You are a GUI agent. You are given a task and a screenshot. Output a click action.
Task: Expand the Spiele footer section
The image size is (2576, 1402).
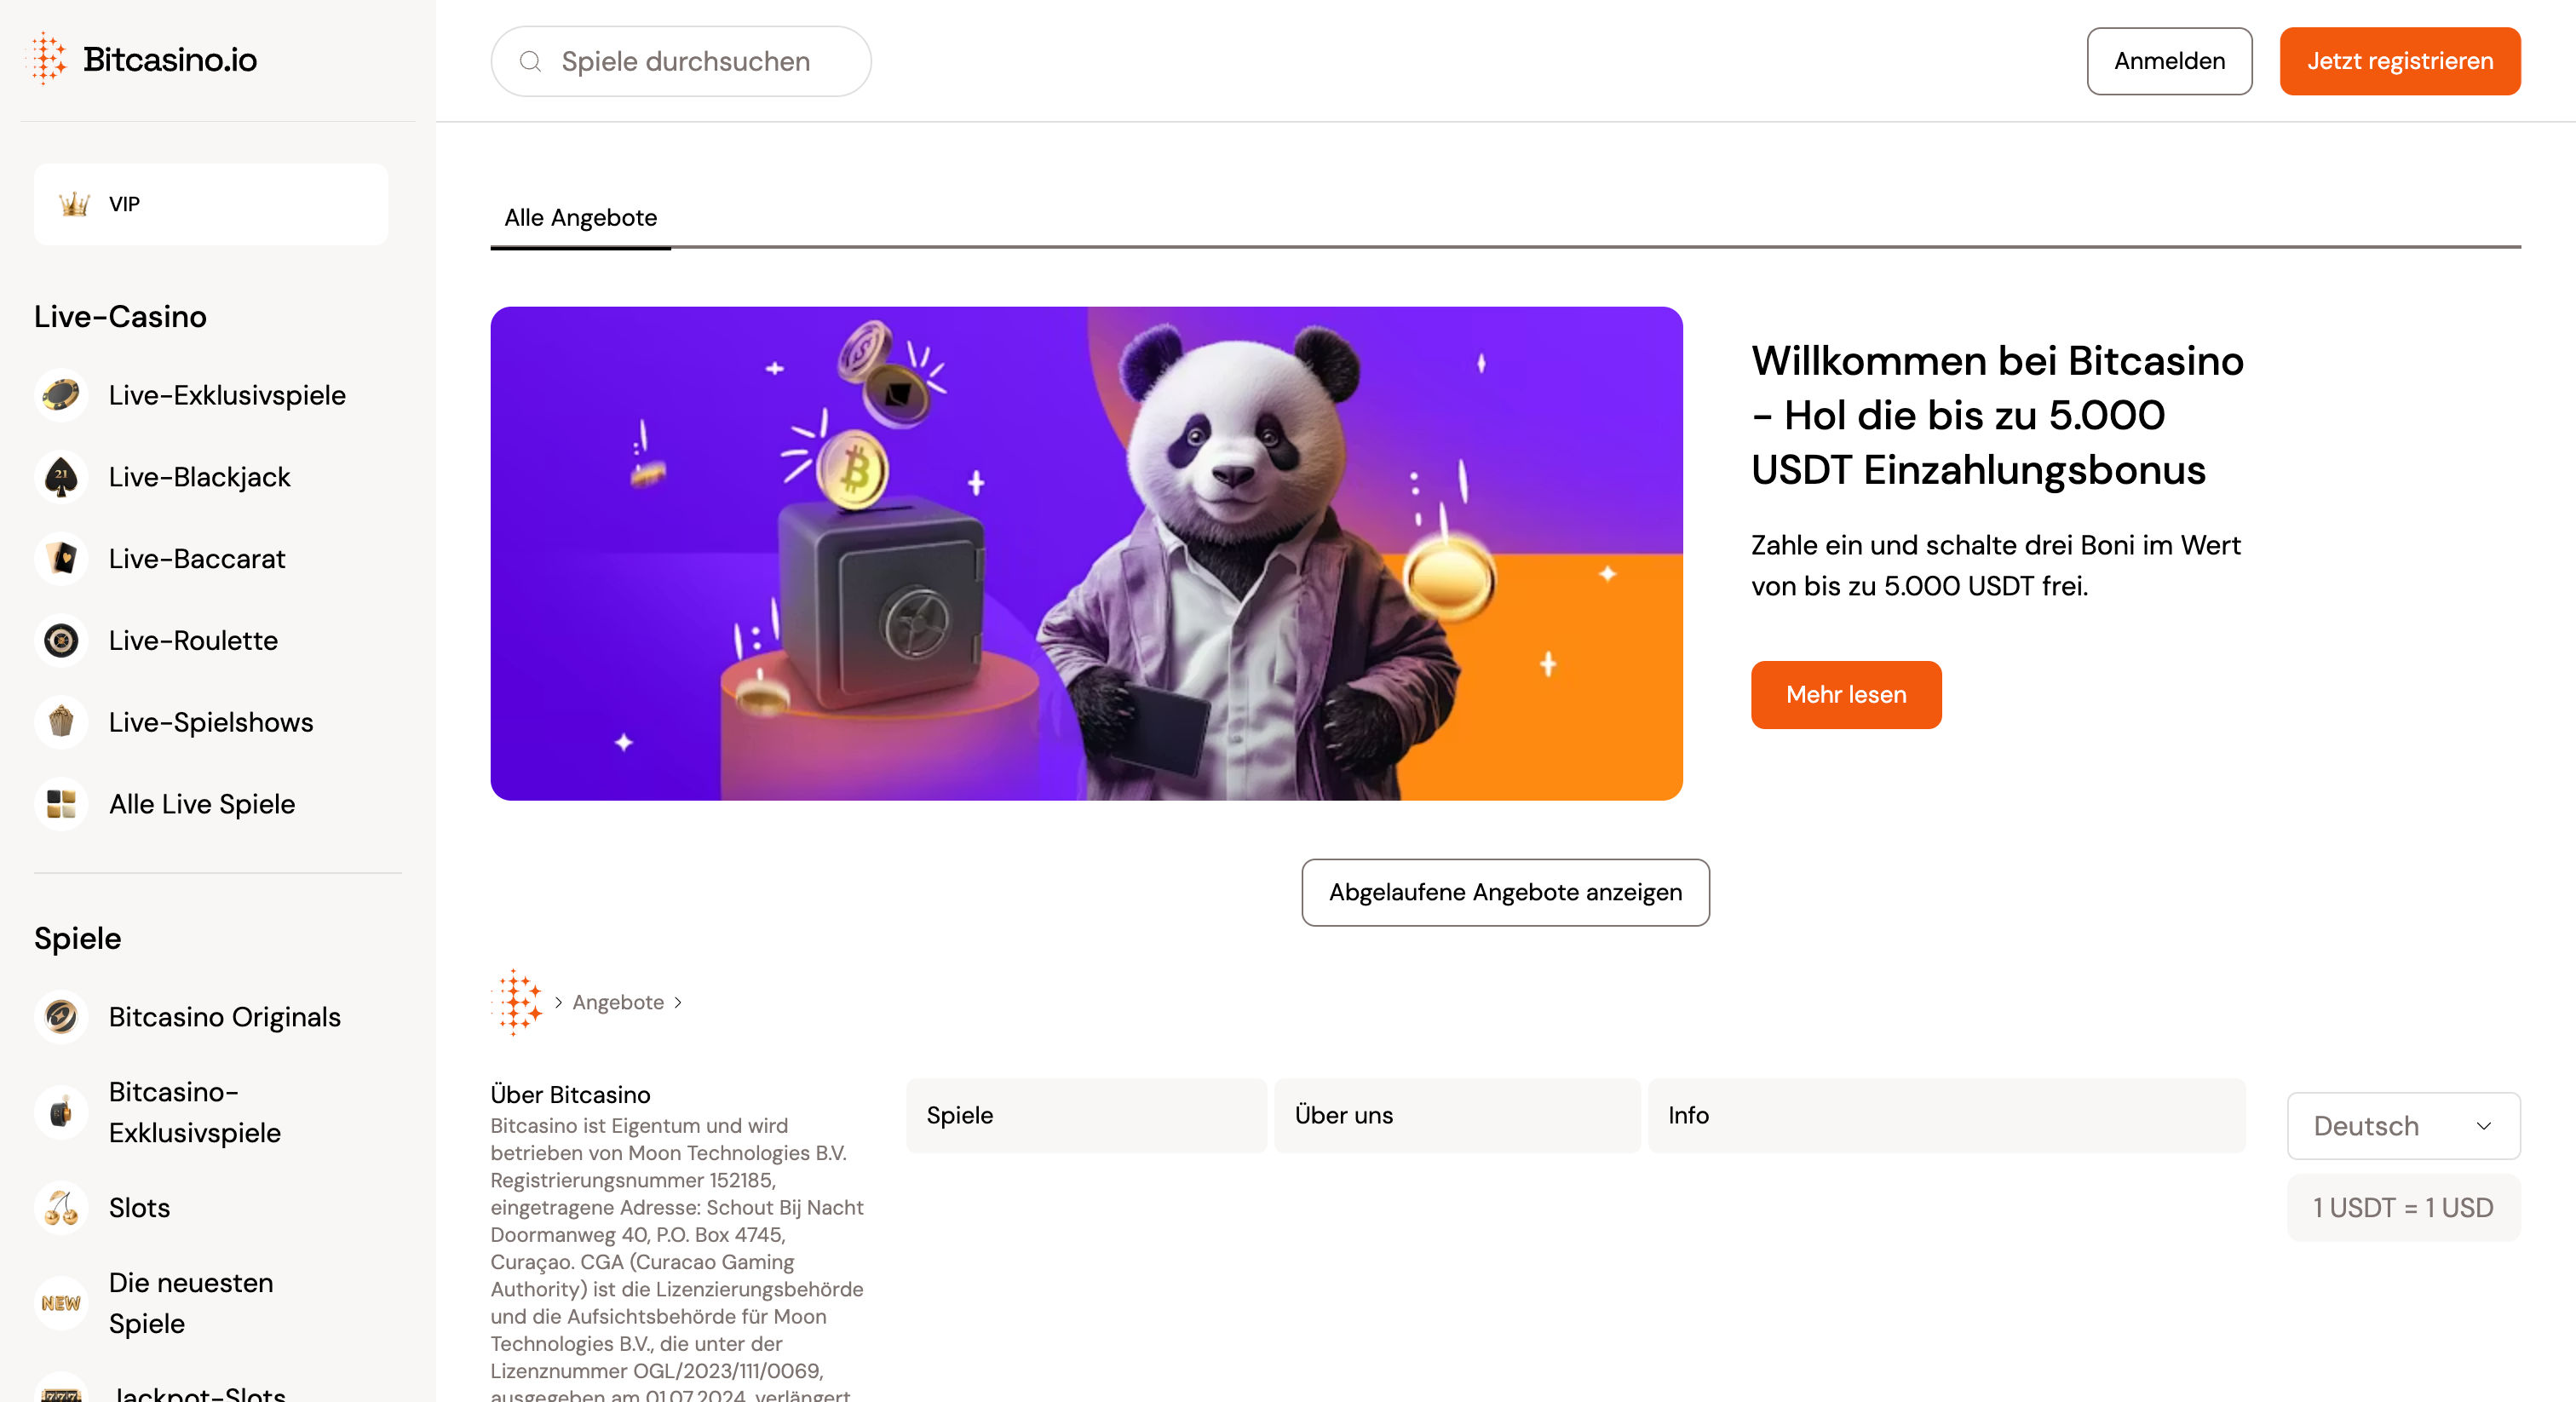1086,1115
